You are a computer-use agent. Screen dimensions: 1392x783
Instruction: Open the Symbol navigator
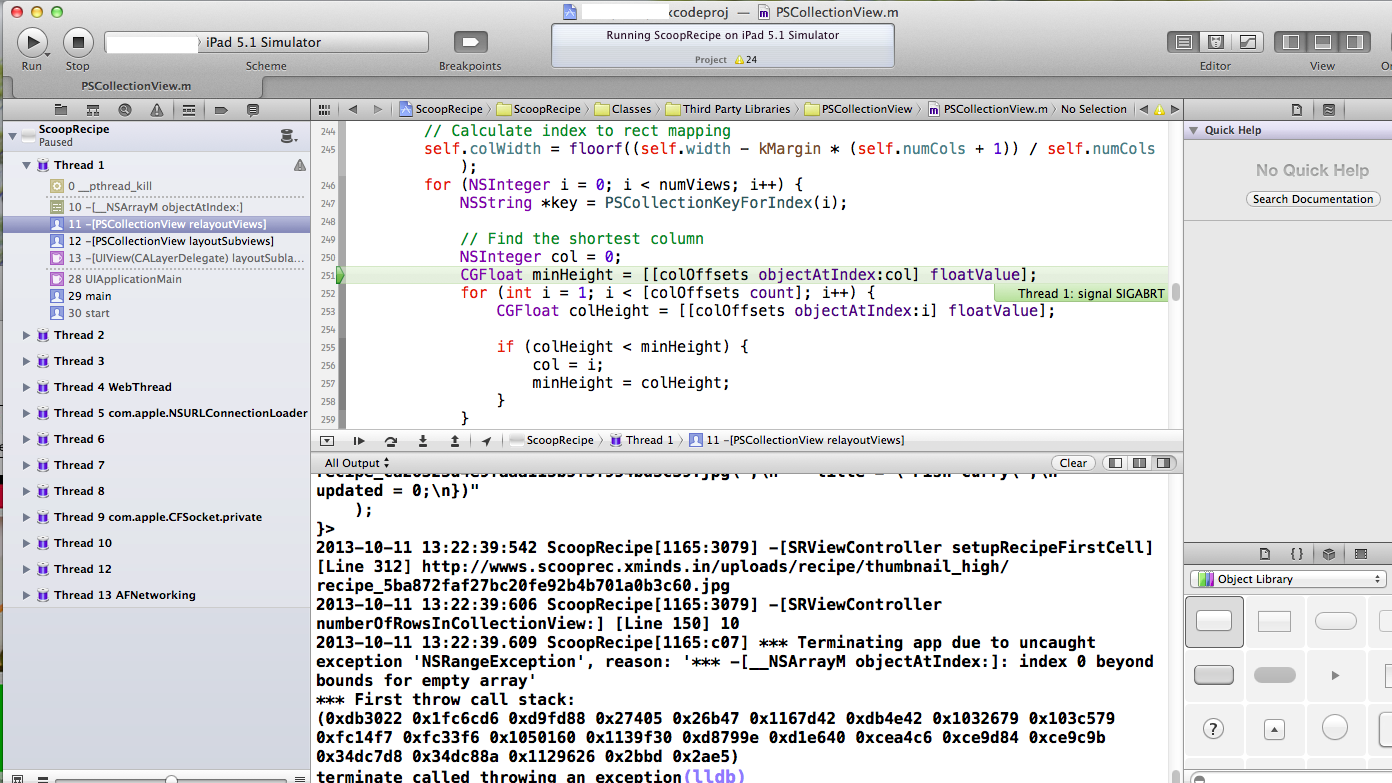coord(93,109)
